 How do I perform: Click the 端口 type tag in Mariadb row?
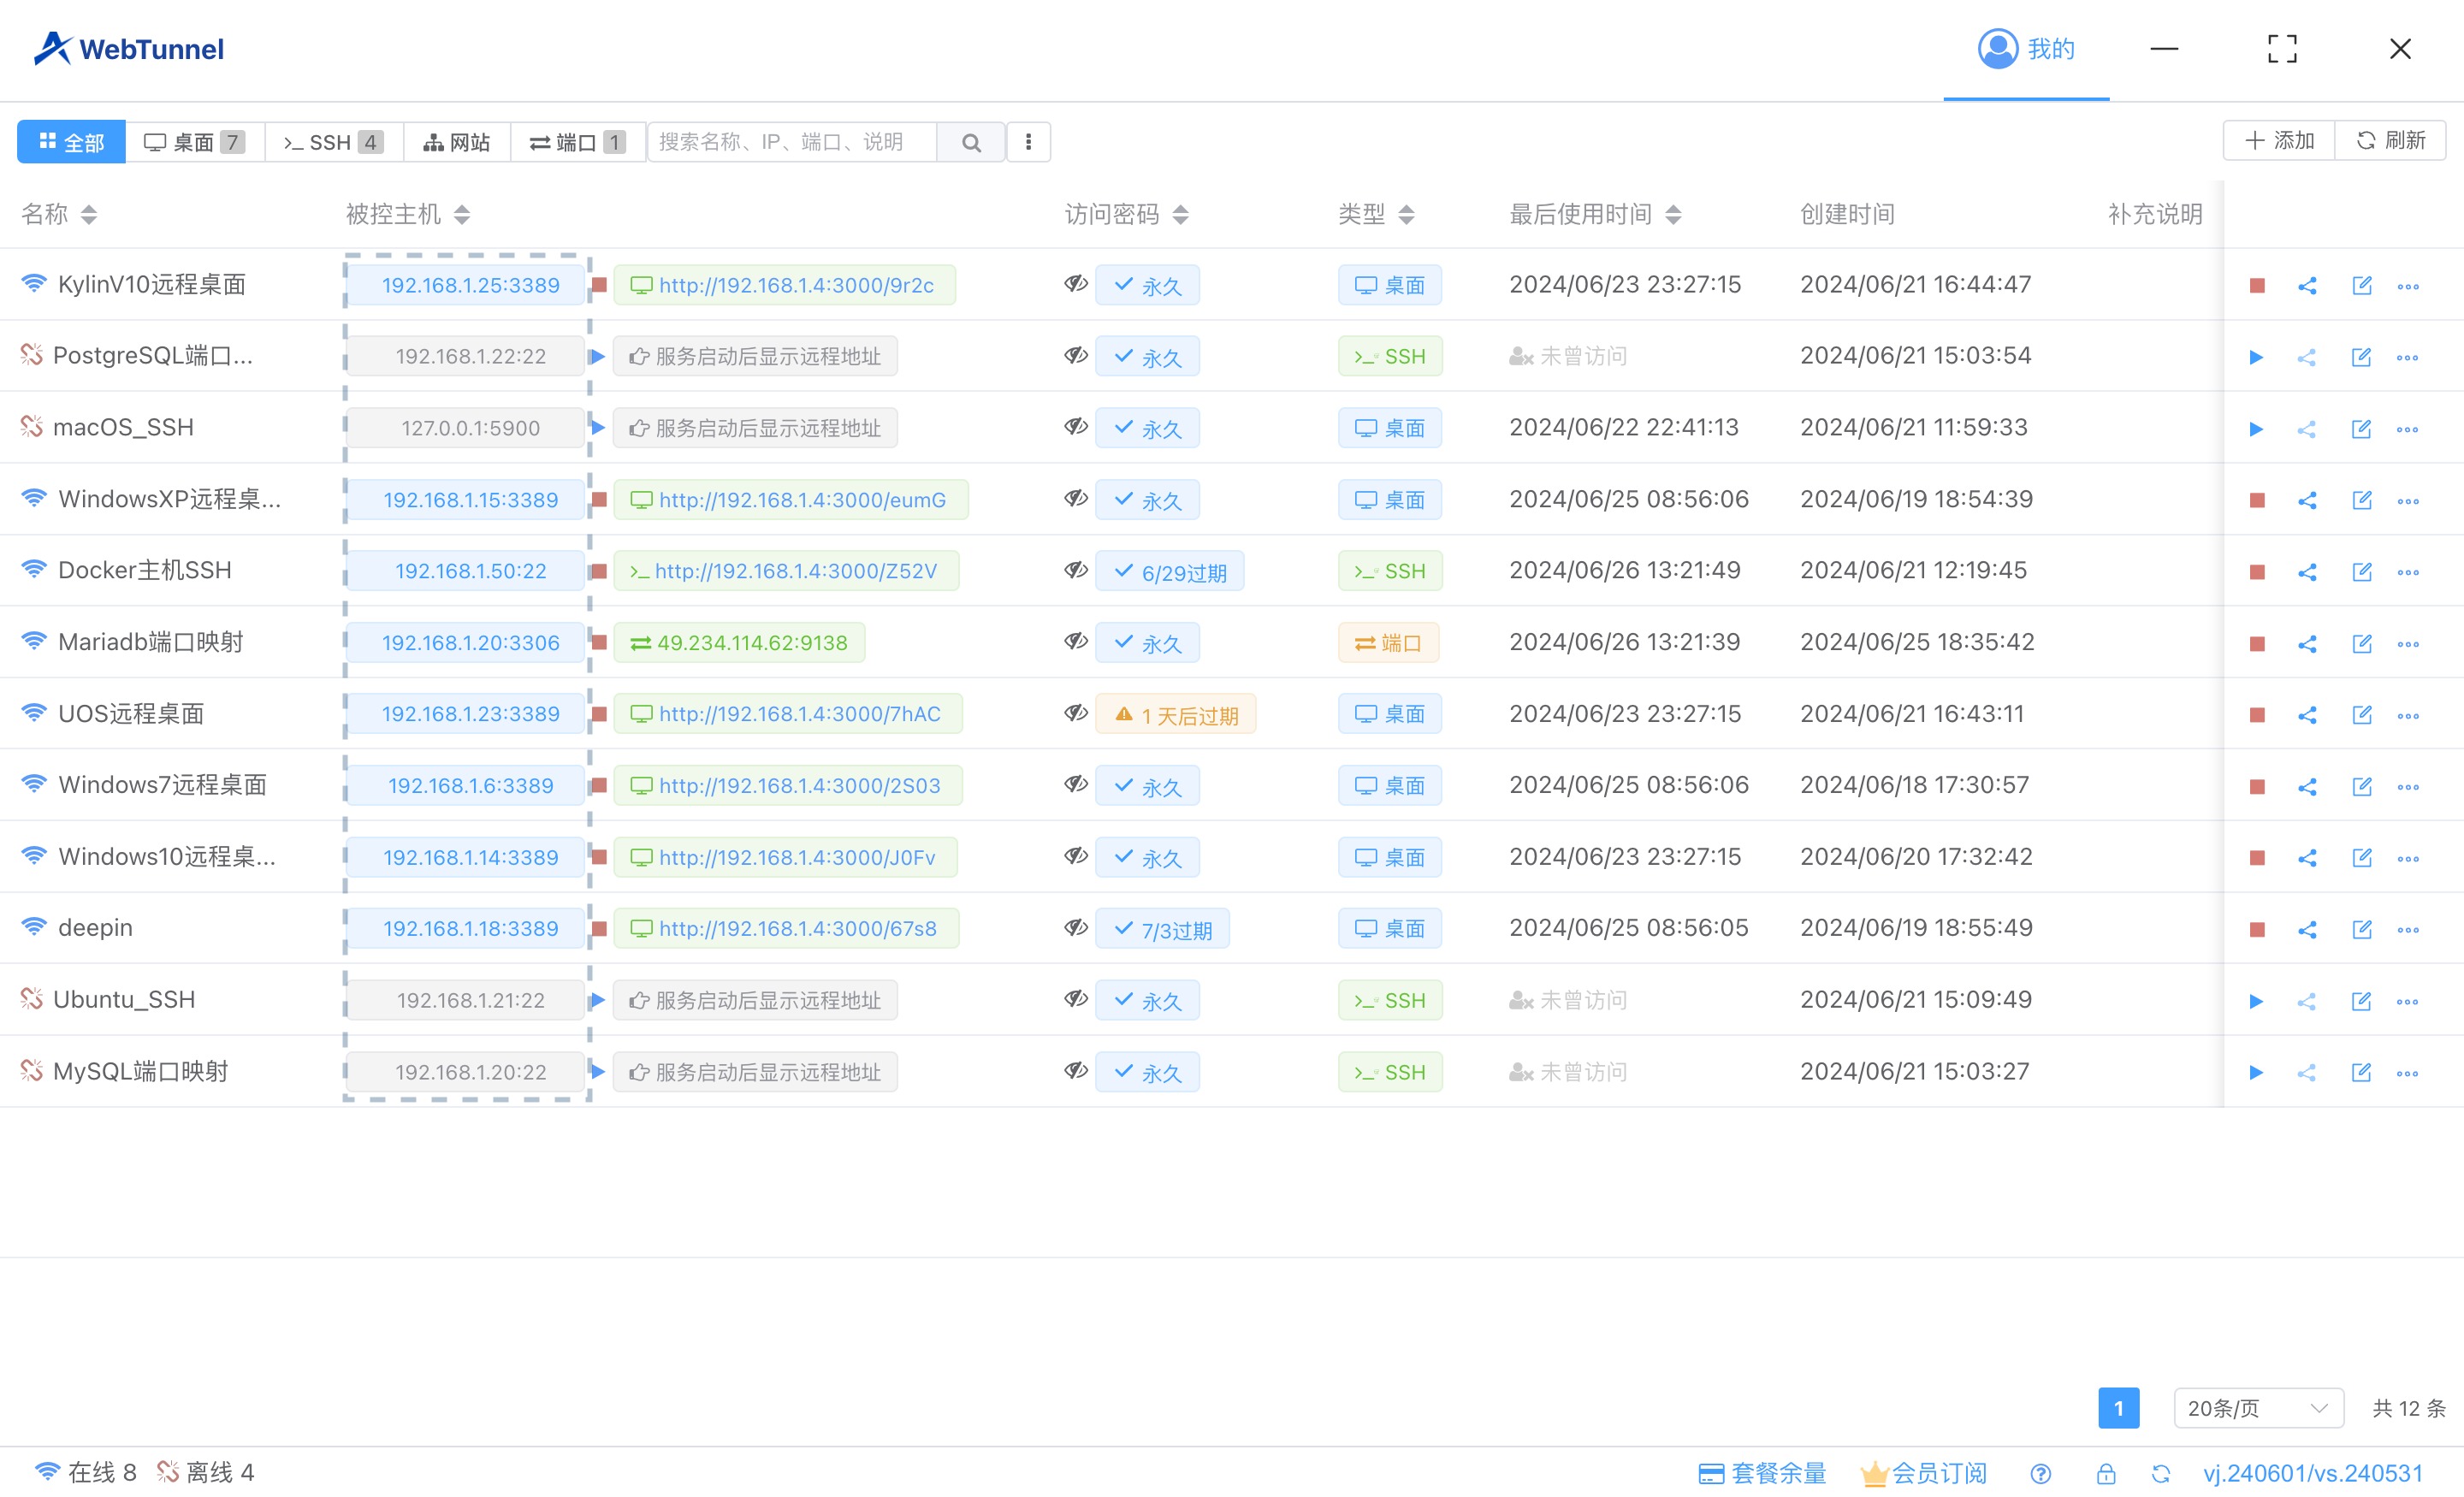coord(1388,643)
